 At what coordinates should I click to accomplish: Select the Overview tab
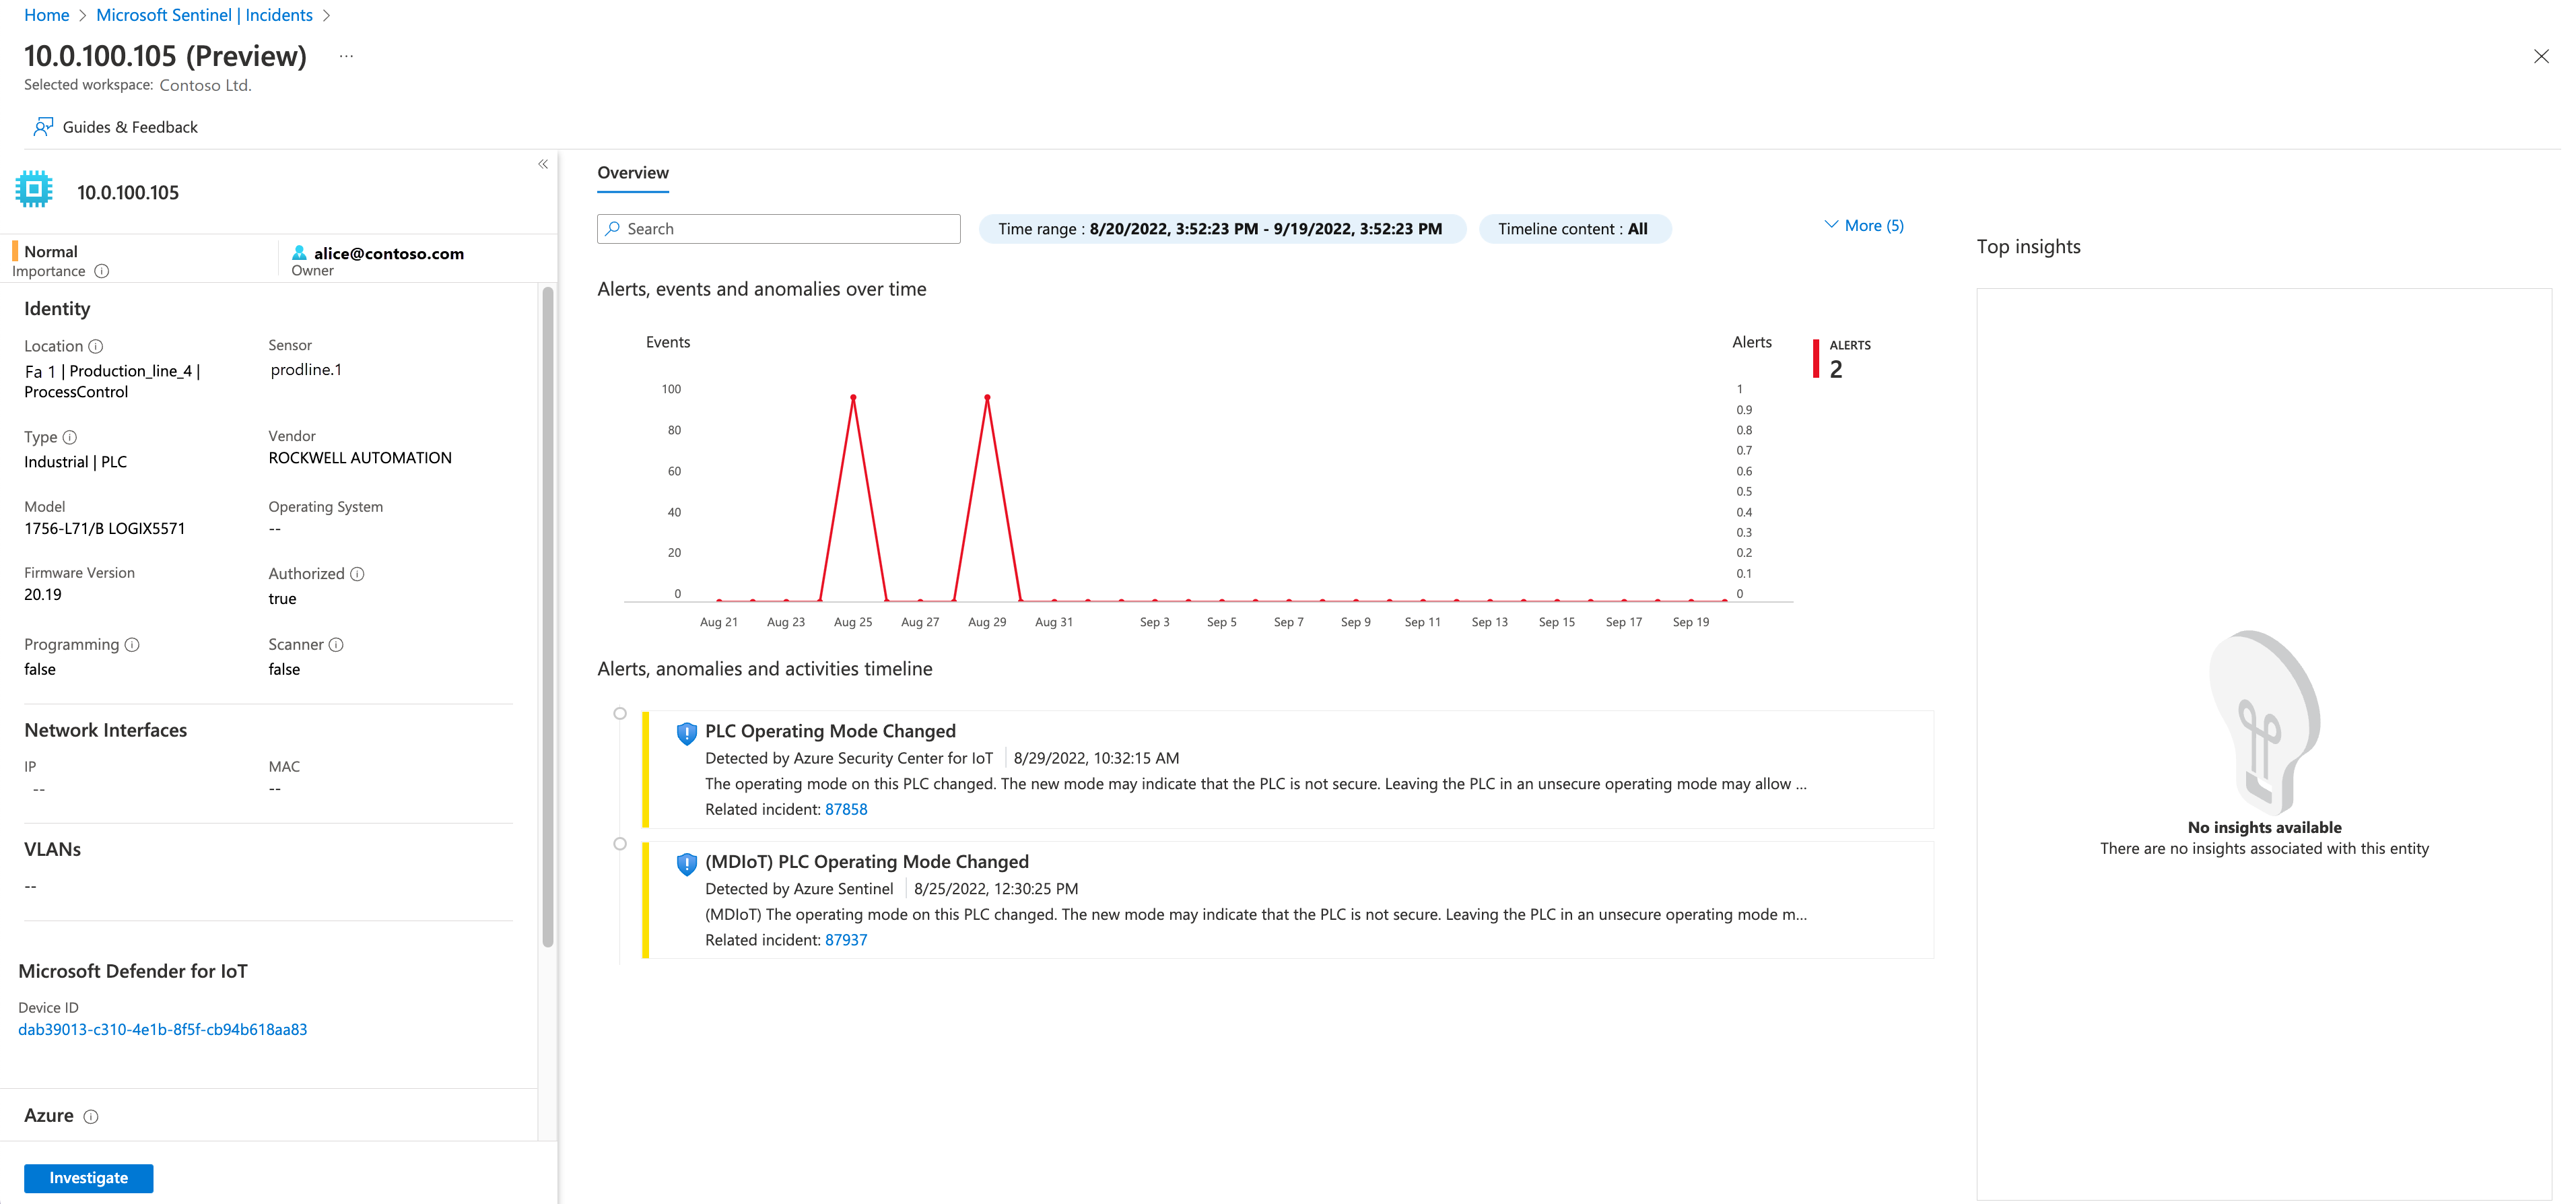click(634, 172)
